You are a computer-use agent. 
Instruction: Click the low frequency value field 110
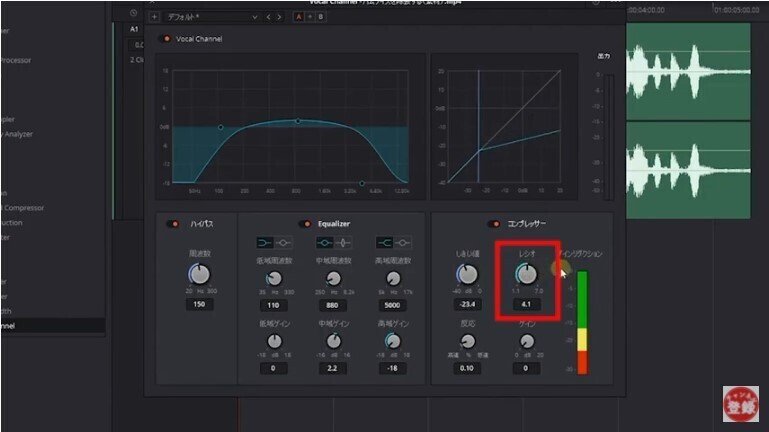(273, 305)
